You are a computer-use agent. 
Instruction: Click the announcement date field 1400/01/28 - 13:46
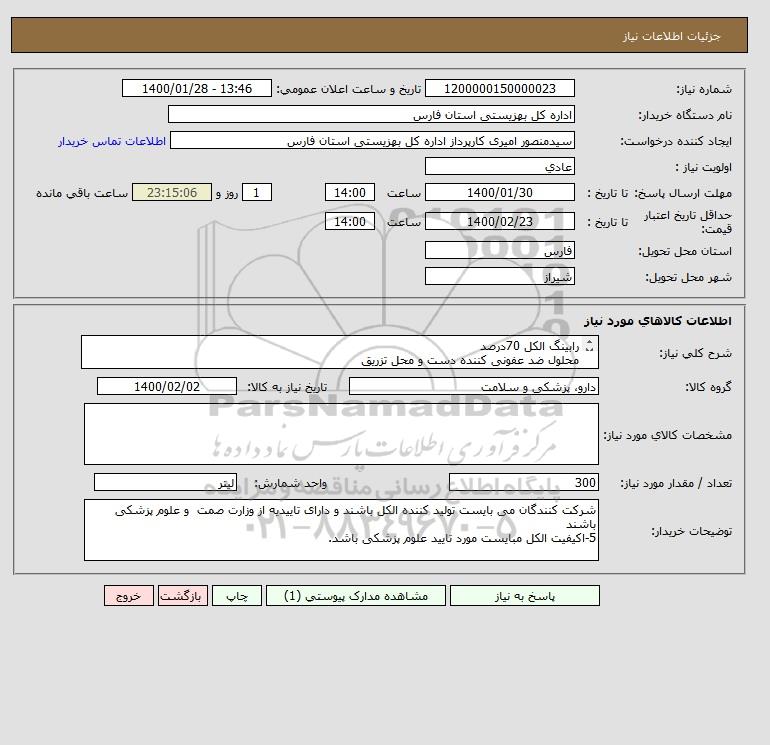pos(197,88)
